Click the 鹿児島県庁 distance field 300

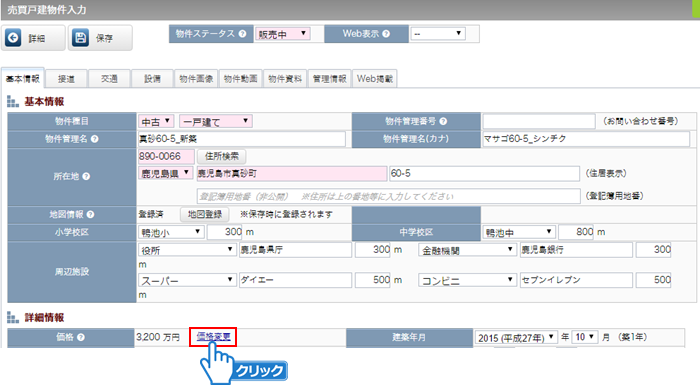pos(373,250)
